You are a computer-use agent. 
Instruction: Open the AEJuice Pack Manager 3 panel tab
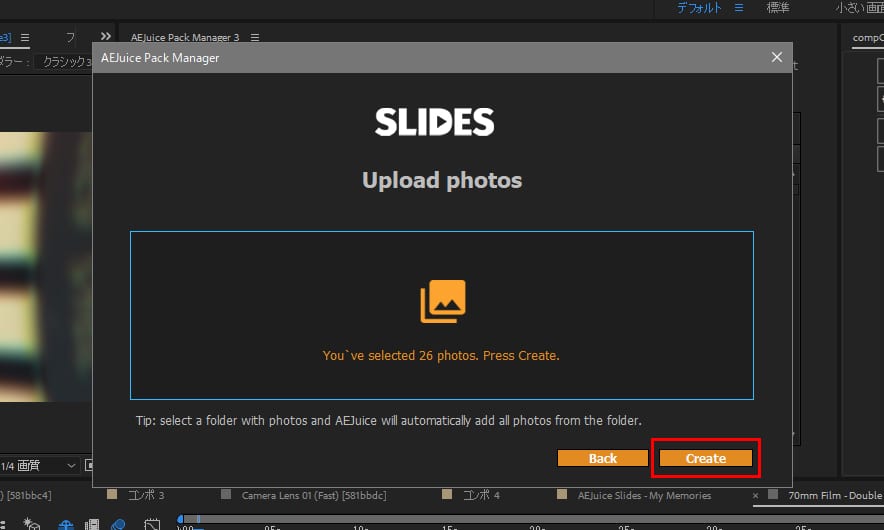tap(185, 37)
